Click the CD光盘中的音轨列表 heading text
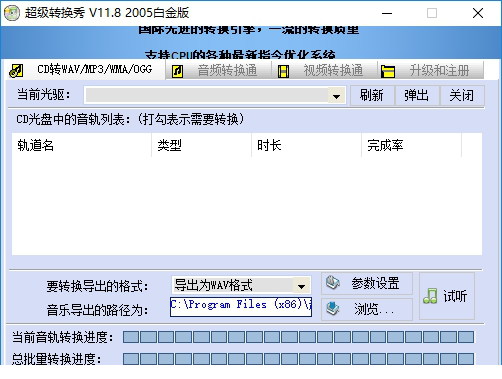Image resolution: width=502 pixels, height=379 pixels. [x=130, y=119]
